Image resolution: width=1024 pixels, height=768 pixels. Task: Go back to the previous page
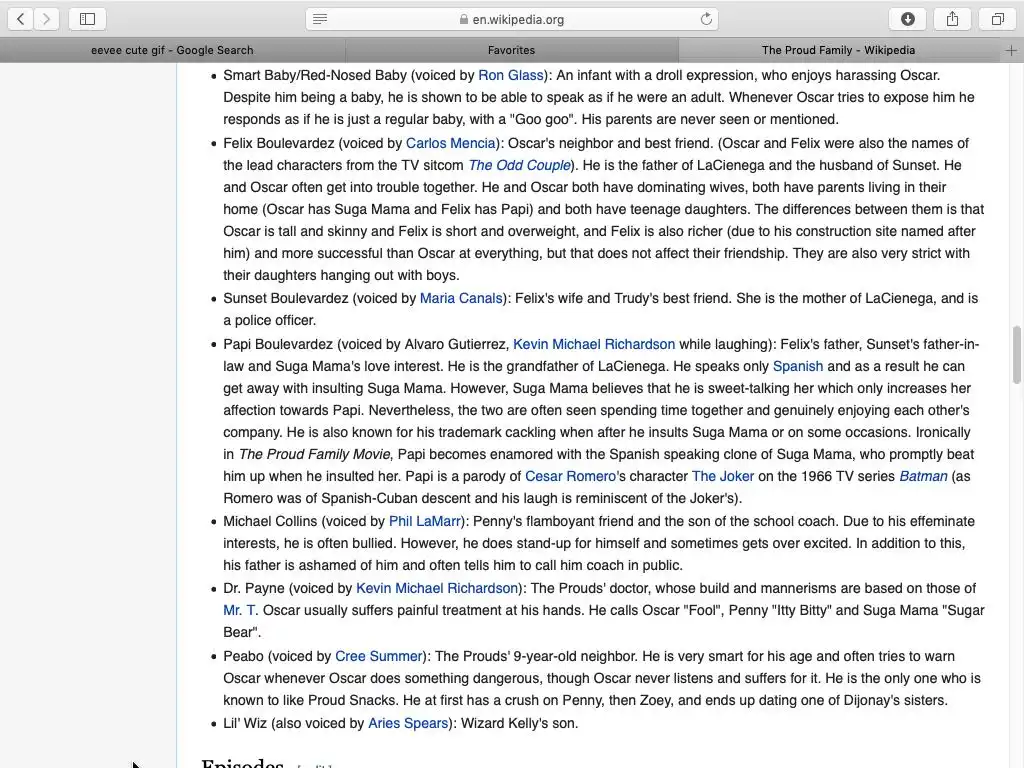tap(21, 19)
